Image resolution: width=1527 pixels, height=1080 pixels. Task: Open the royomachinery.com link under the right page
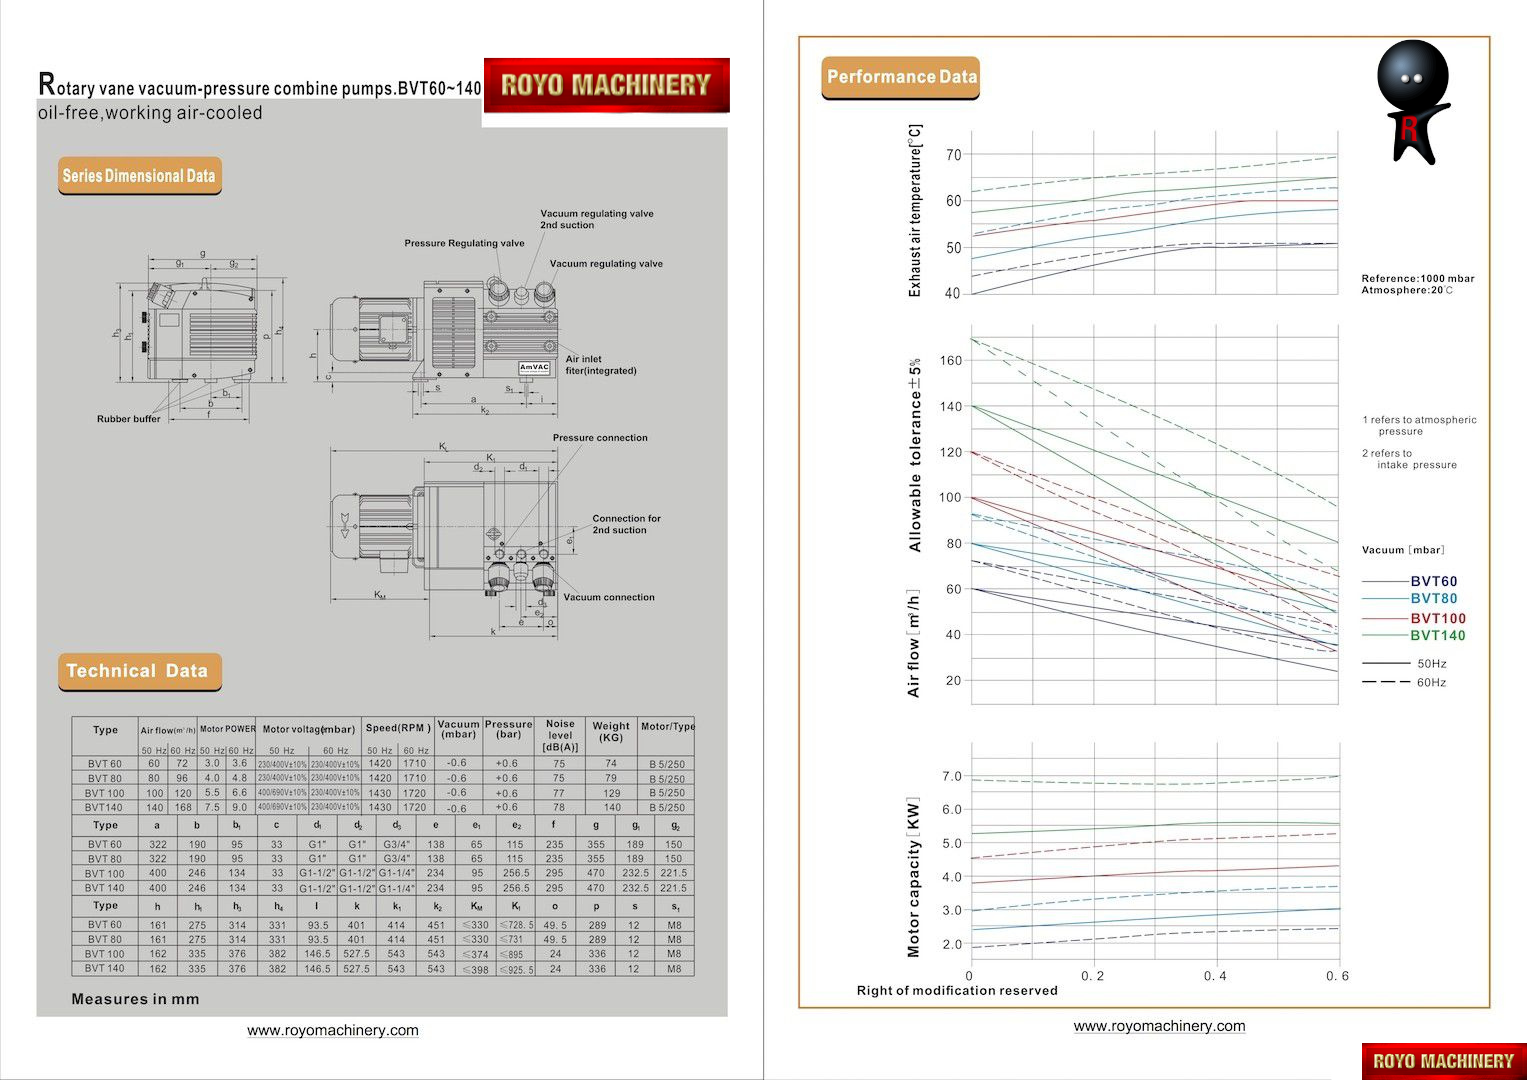pos(1159,1025)
